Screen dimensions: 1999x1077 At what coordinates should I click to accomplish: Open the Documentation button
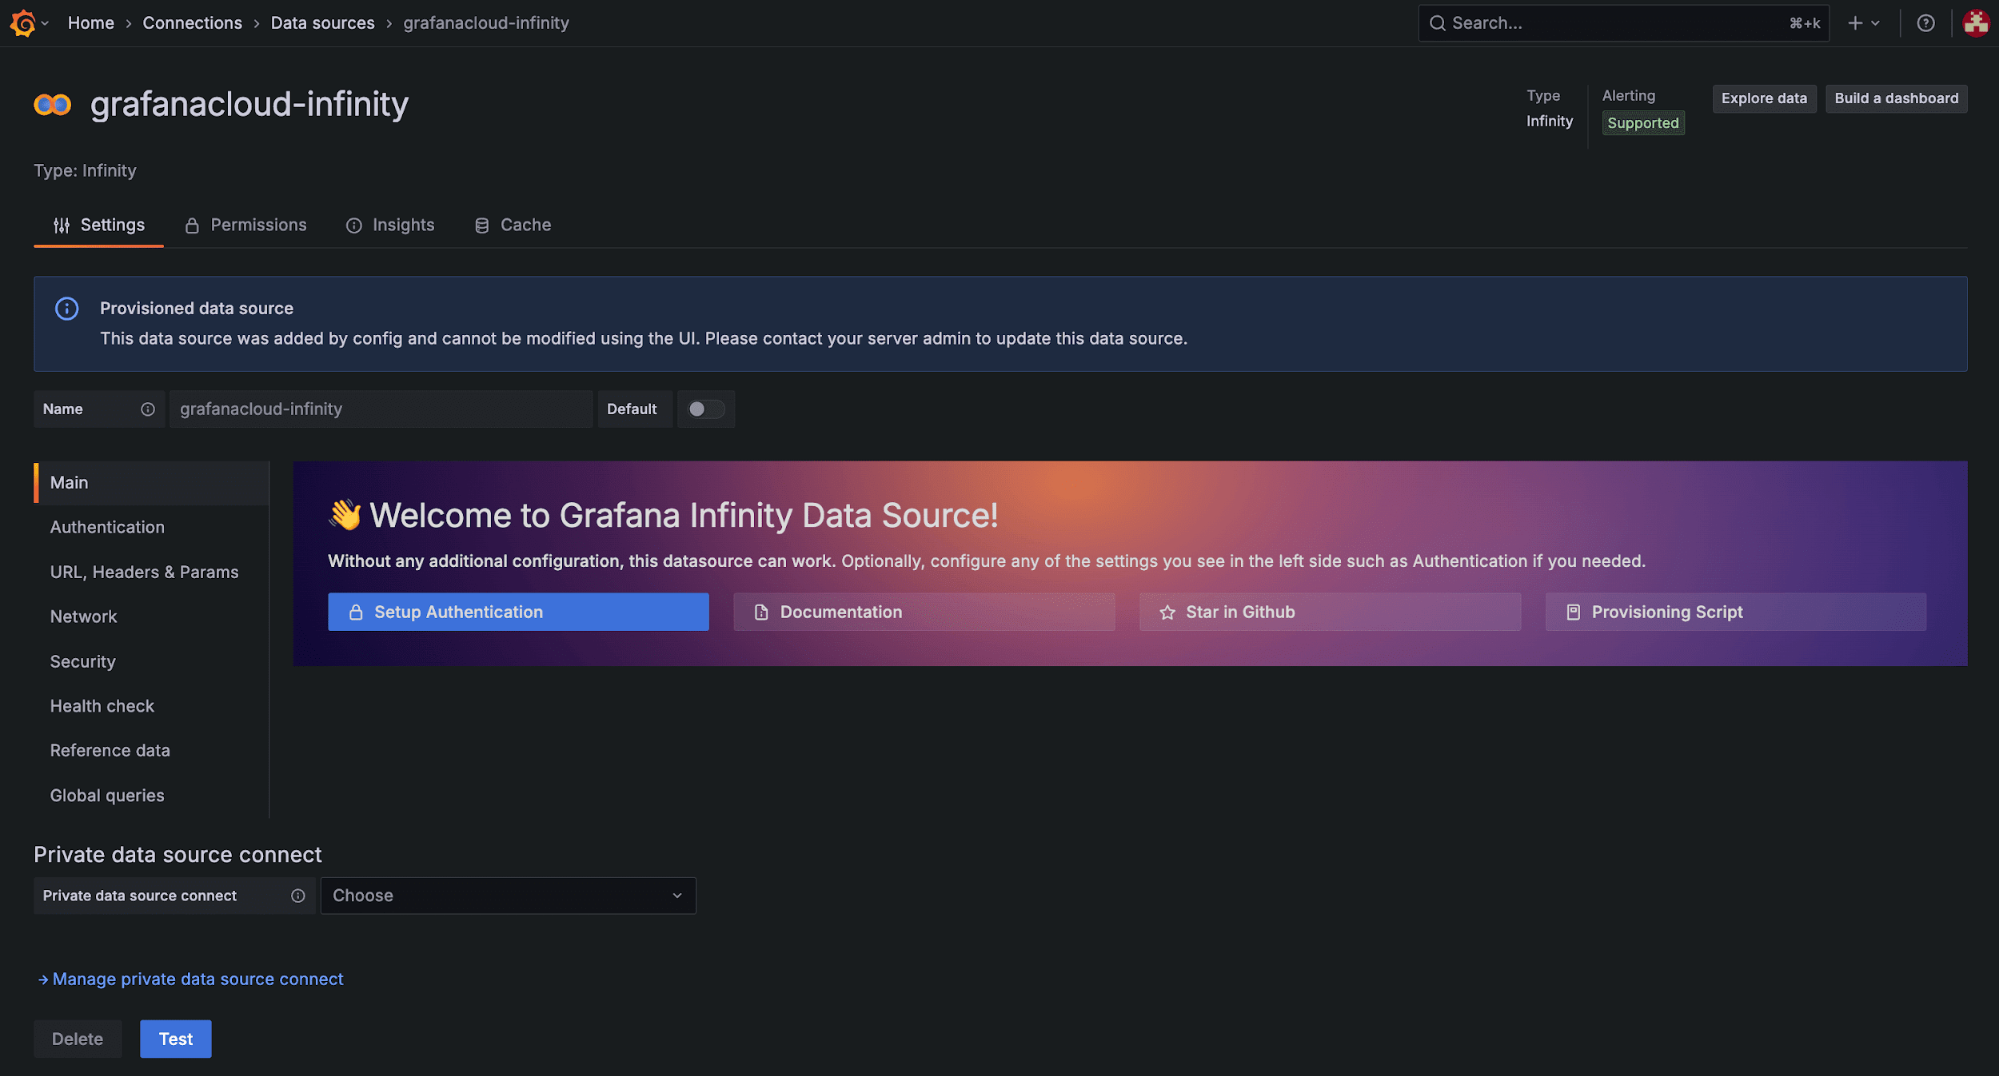click(924, 612)
